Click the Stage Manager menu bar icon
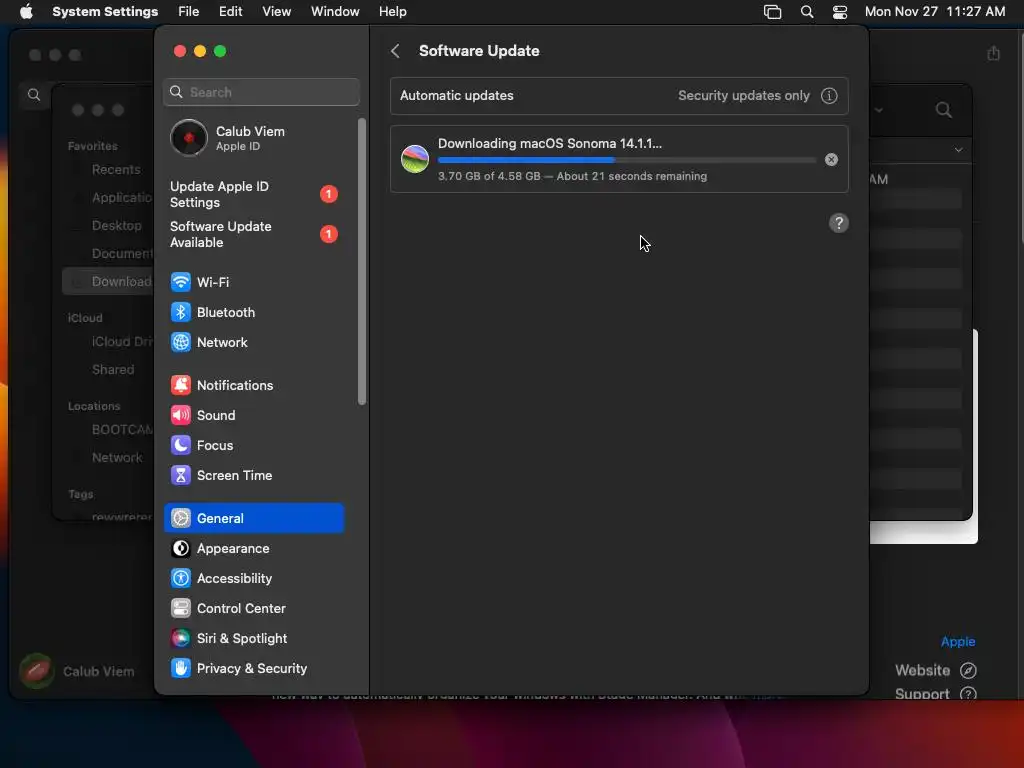 tap(773, 12)
